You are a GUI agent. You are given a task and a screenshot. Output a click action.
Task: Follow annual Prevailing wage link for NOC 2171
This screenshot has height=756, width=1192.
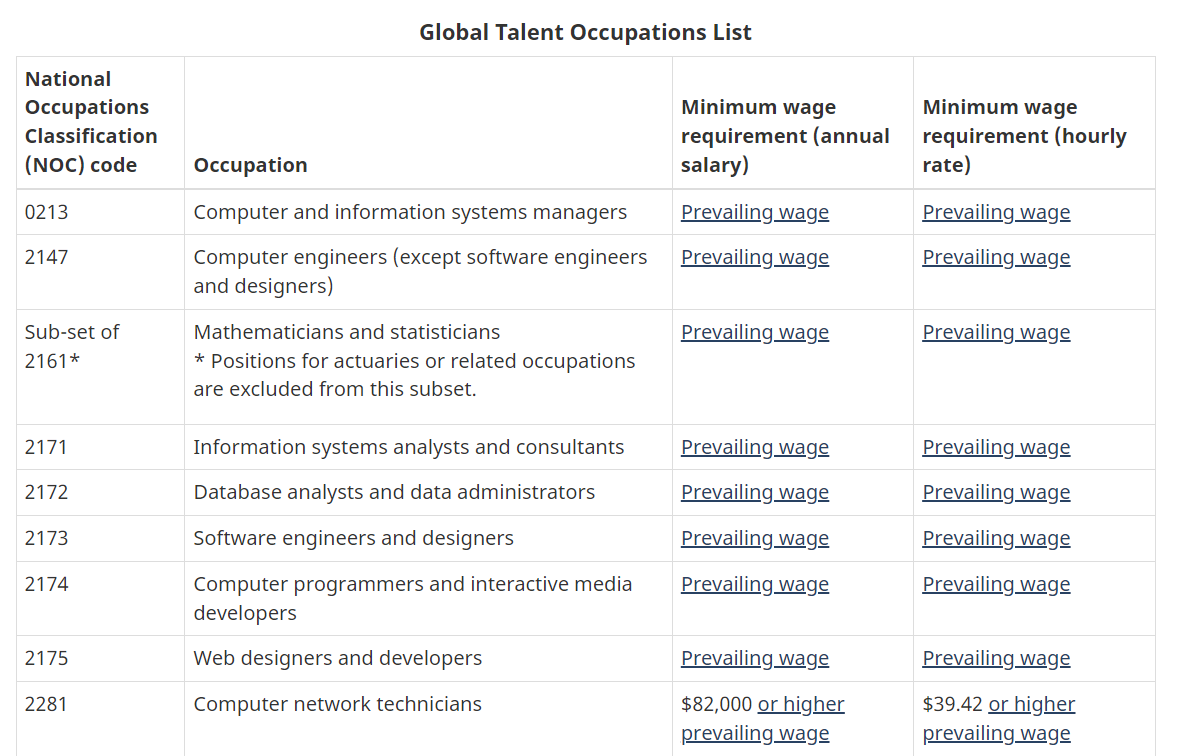754,447
